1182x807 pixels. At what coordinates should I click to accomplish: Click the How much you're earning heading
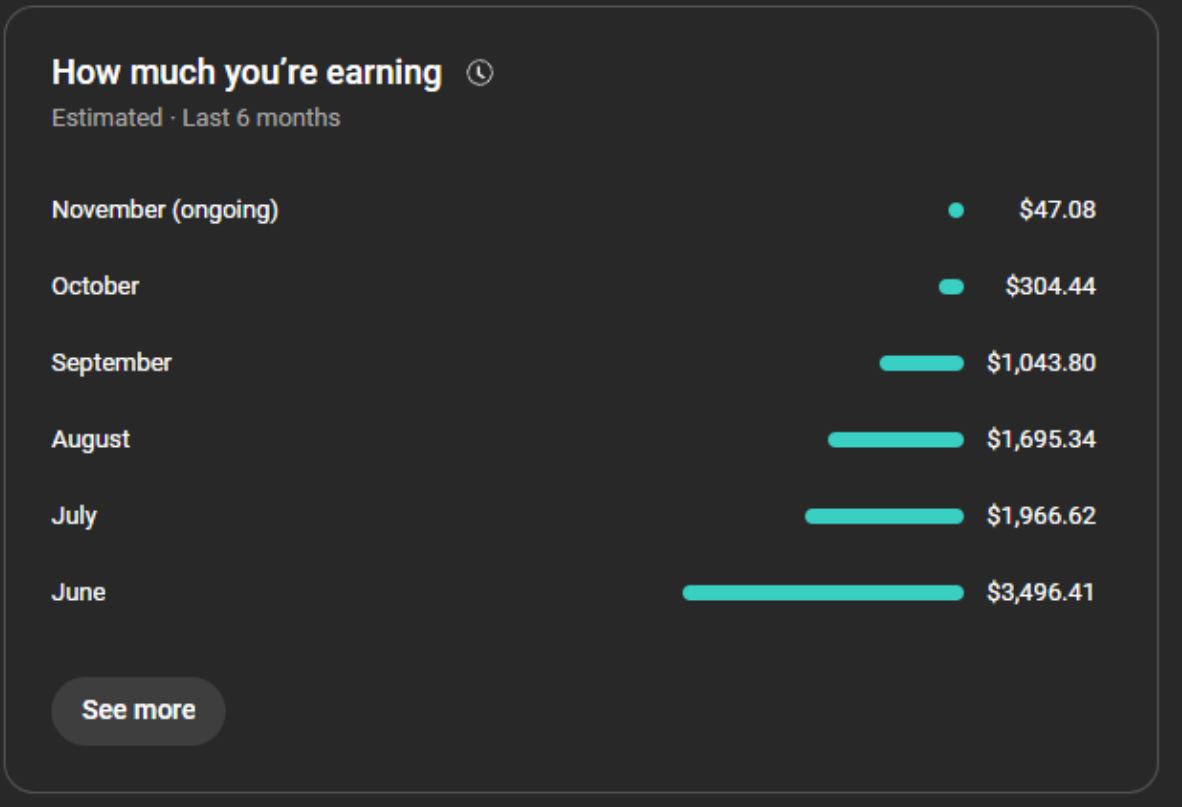point(247,73)
